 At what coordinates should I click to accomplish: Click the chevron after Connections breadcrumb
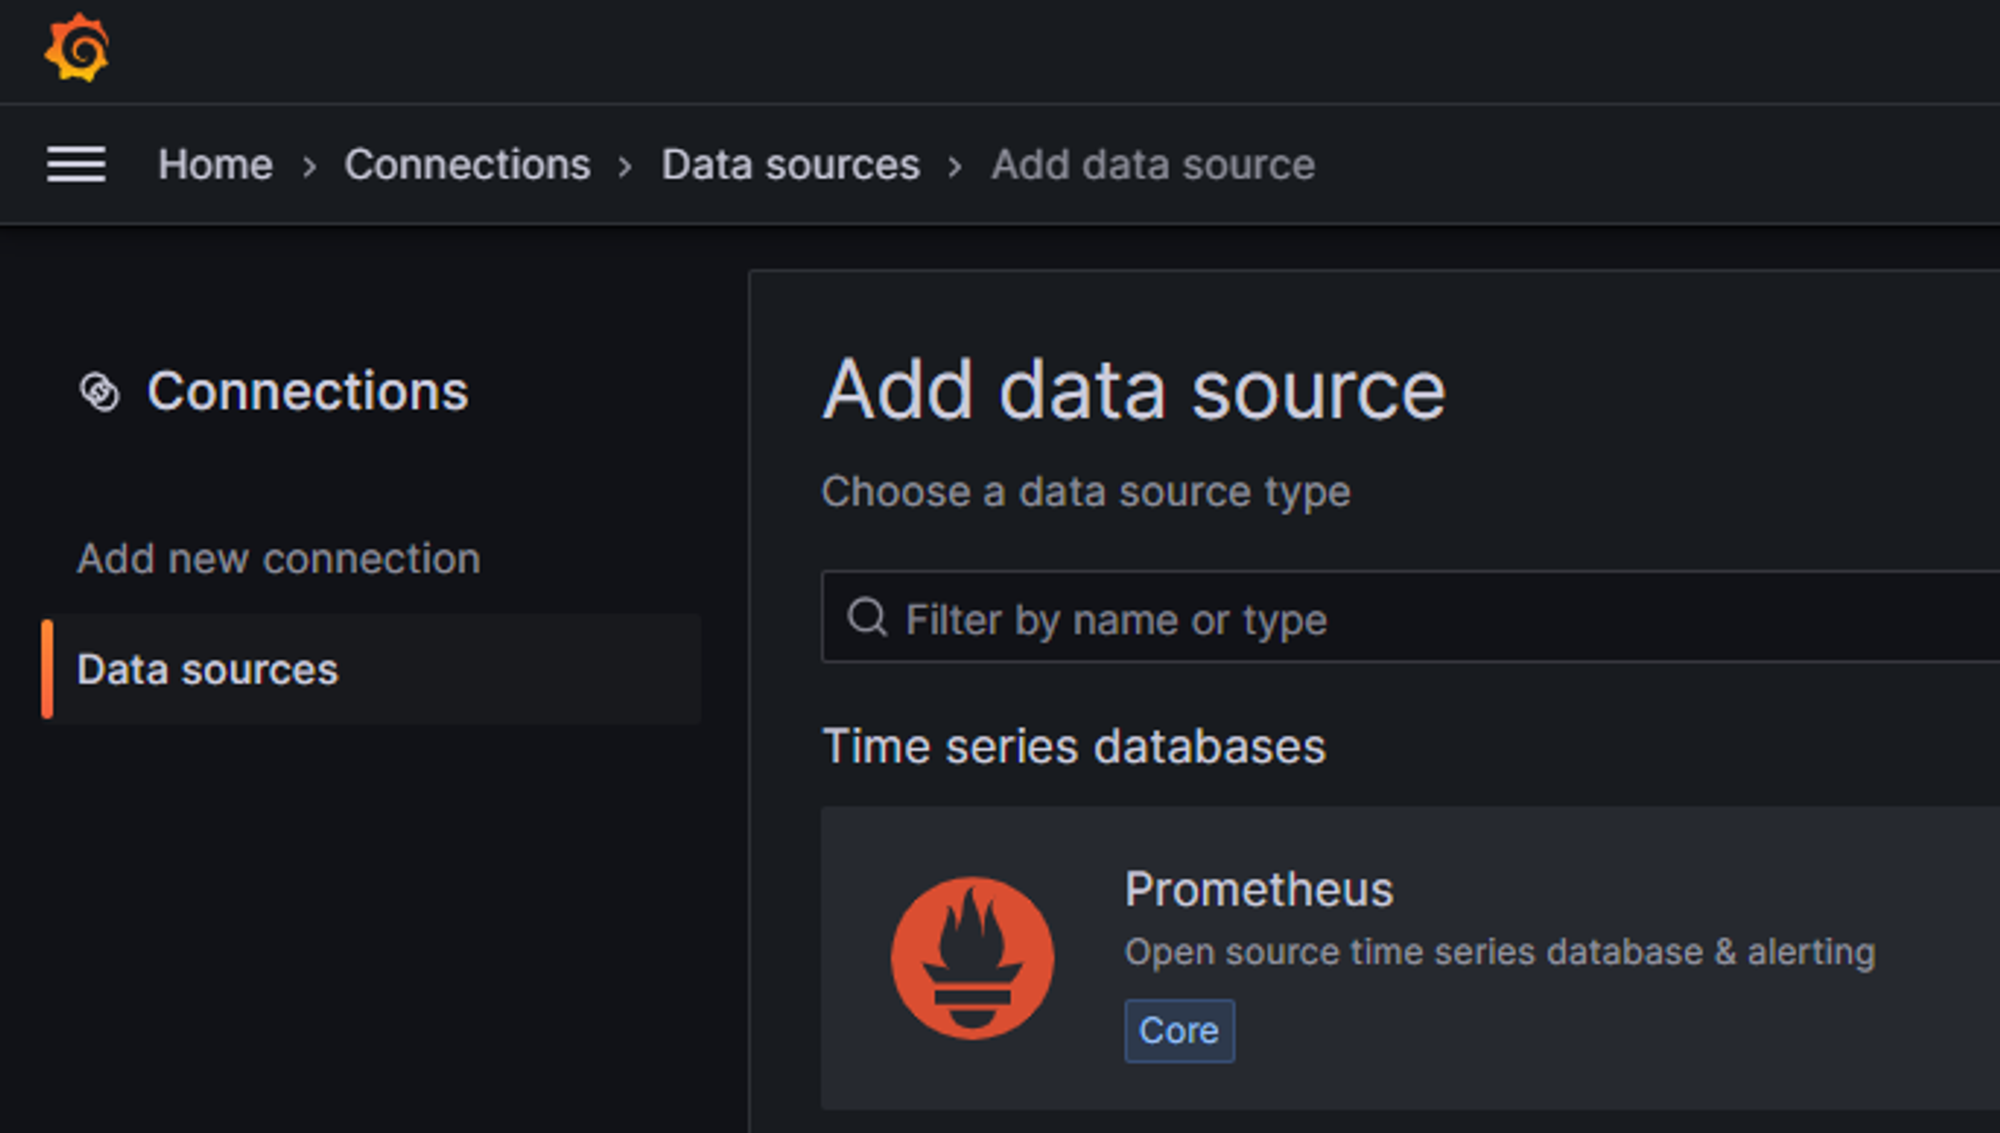(626, 167)
